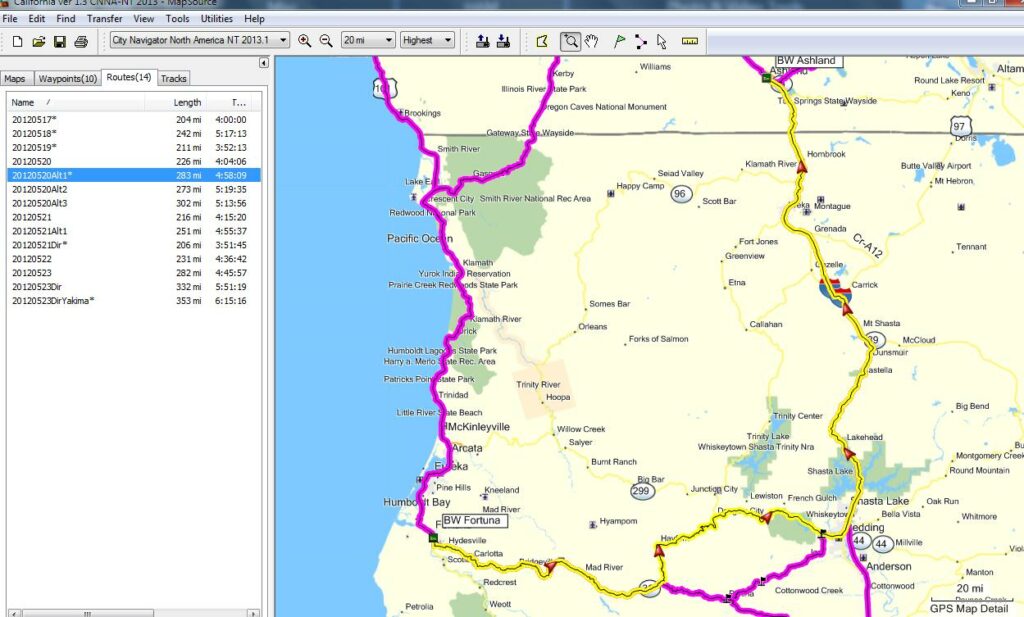
Task: Click the Print icon
Action: 80,41
